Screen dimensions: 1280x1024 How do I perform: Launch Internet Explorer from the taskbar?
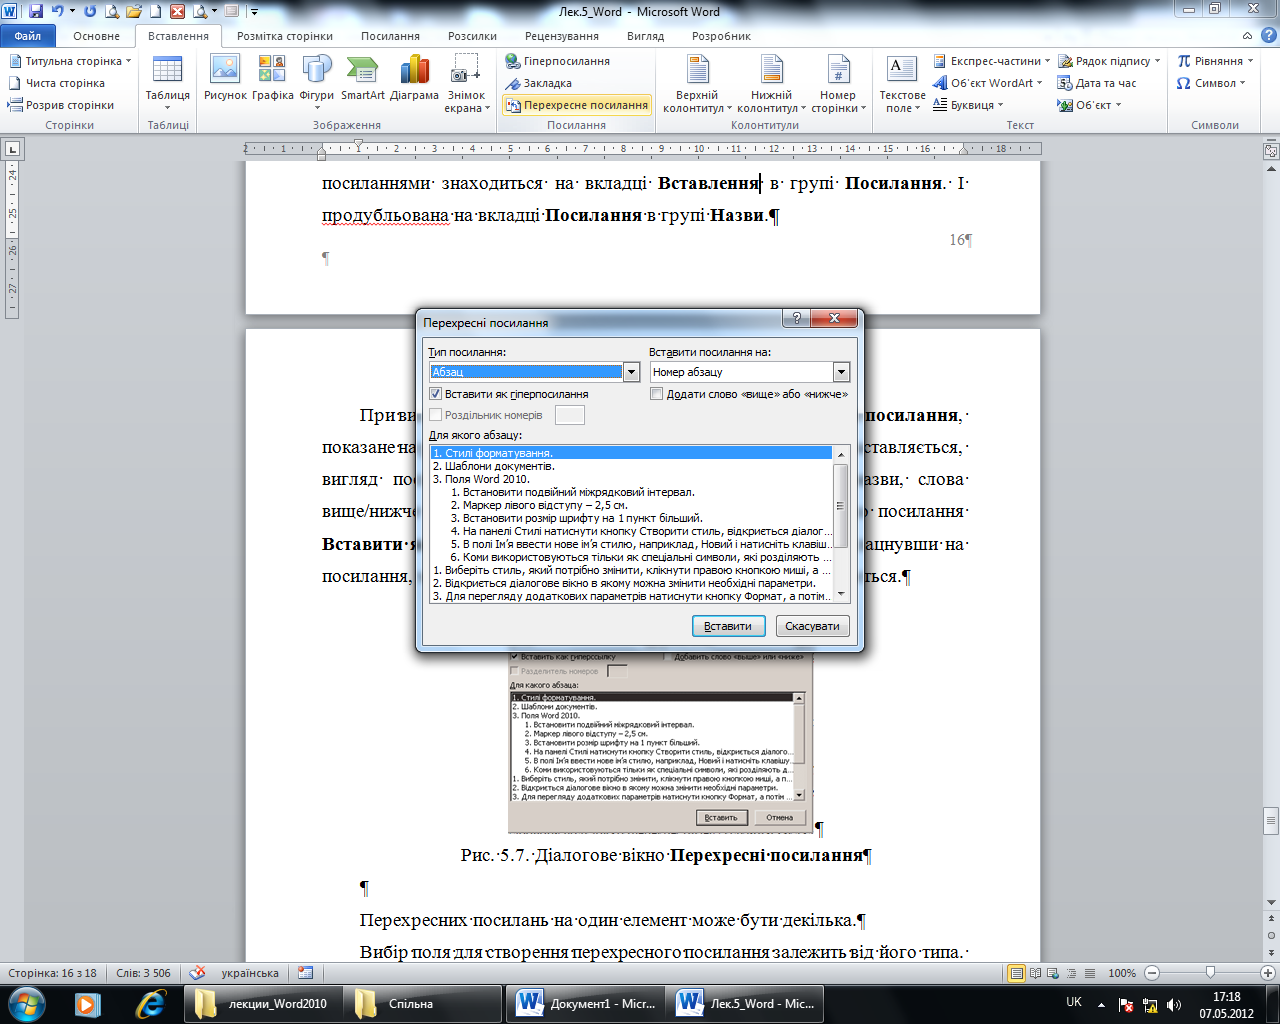tap(151, 1003)
